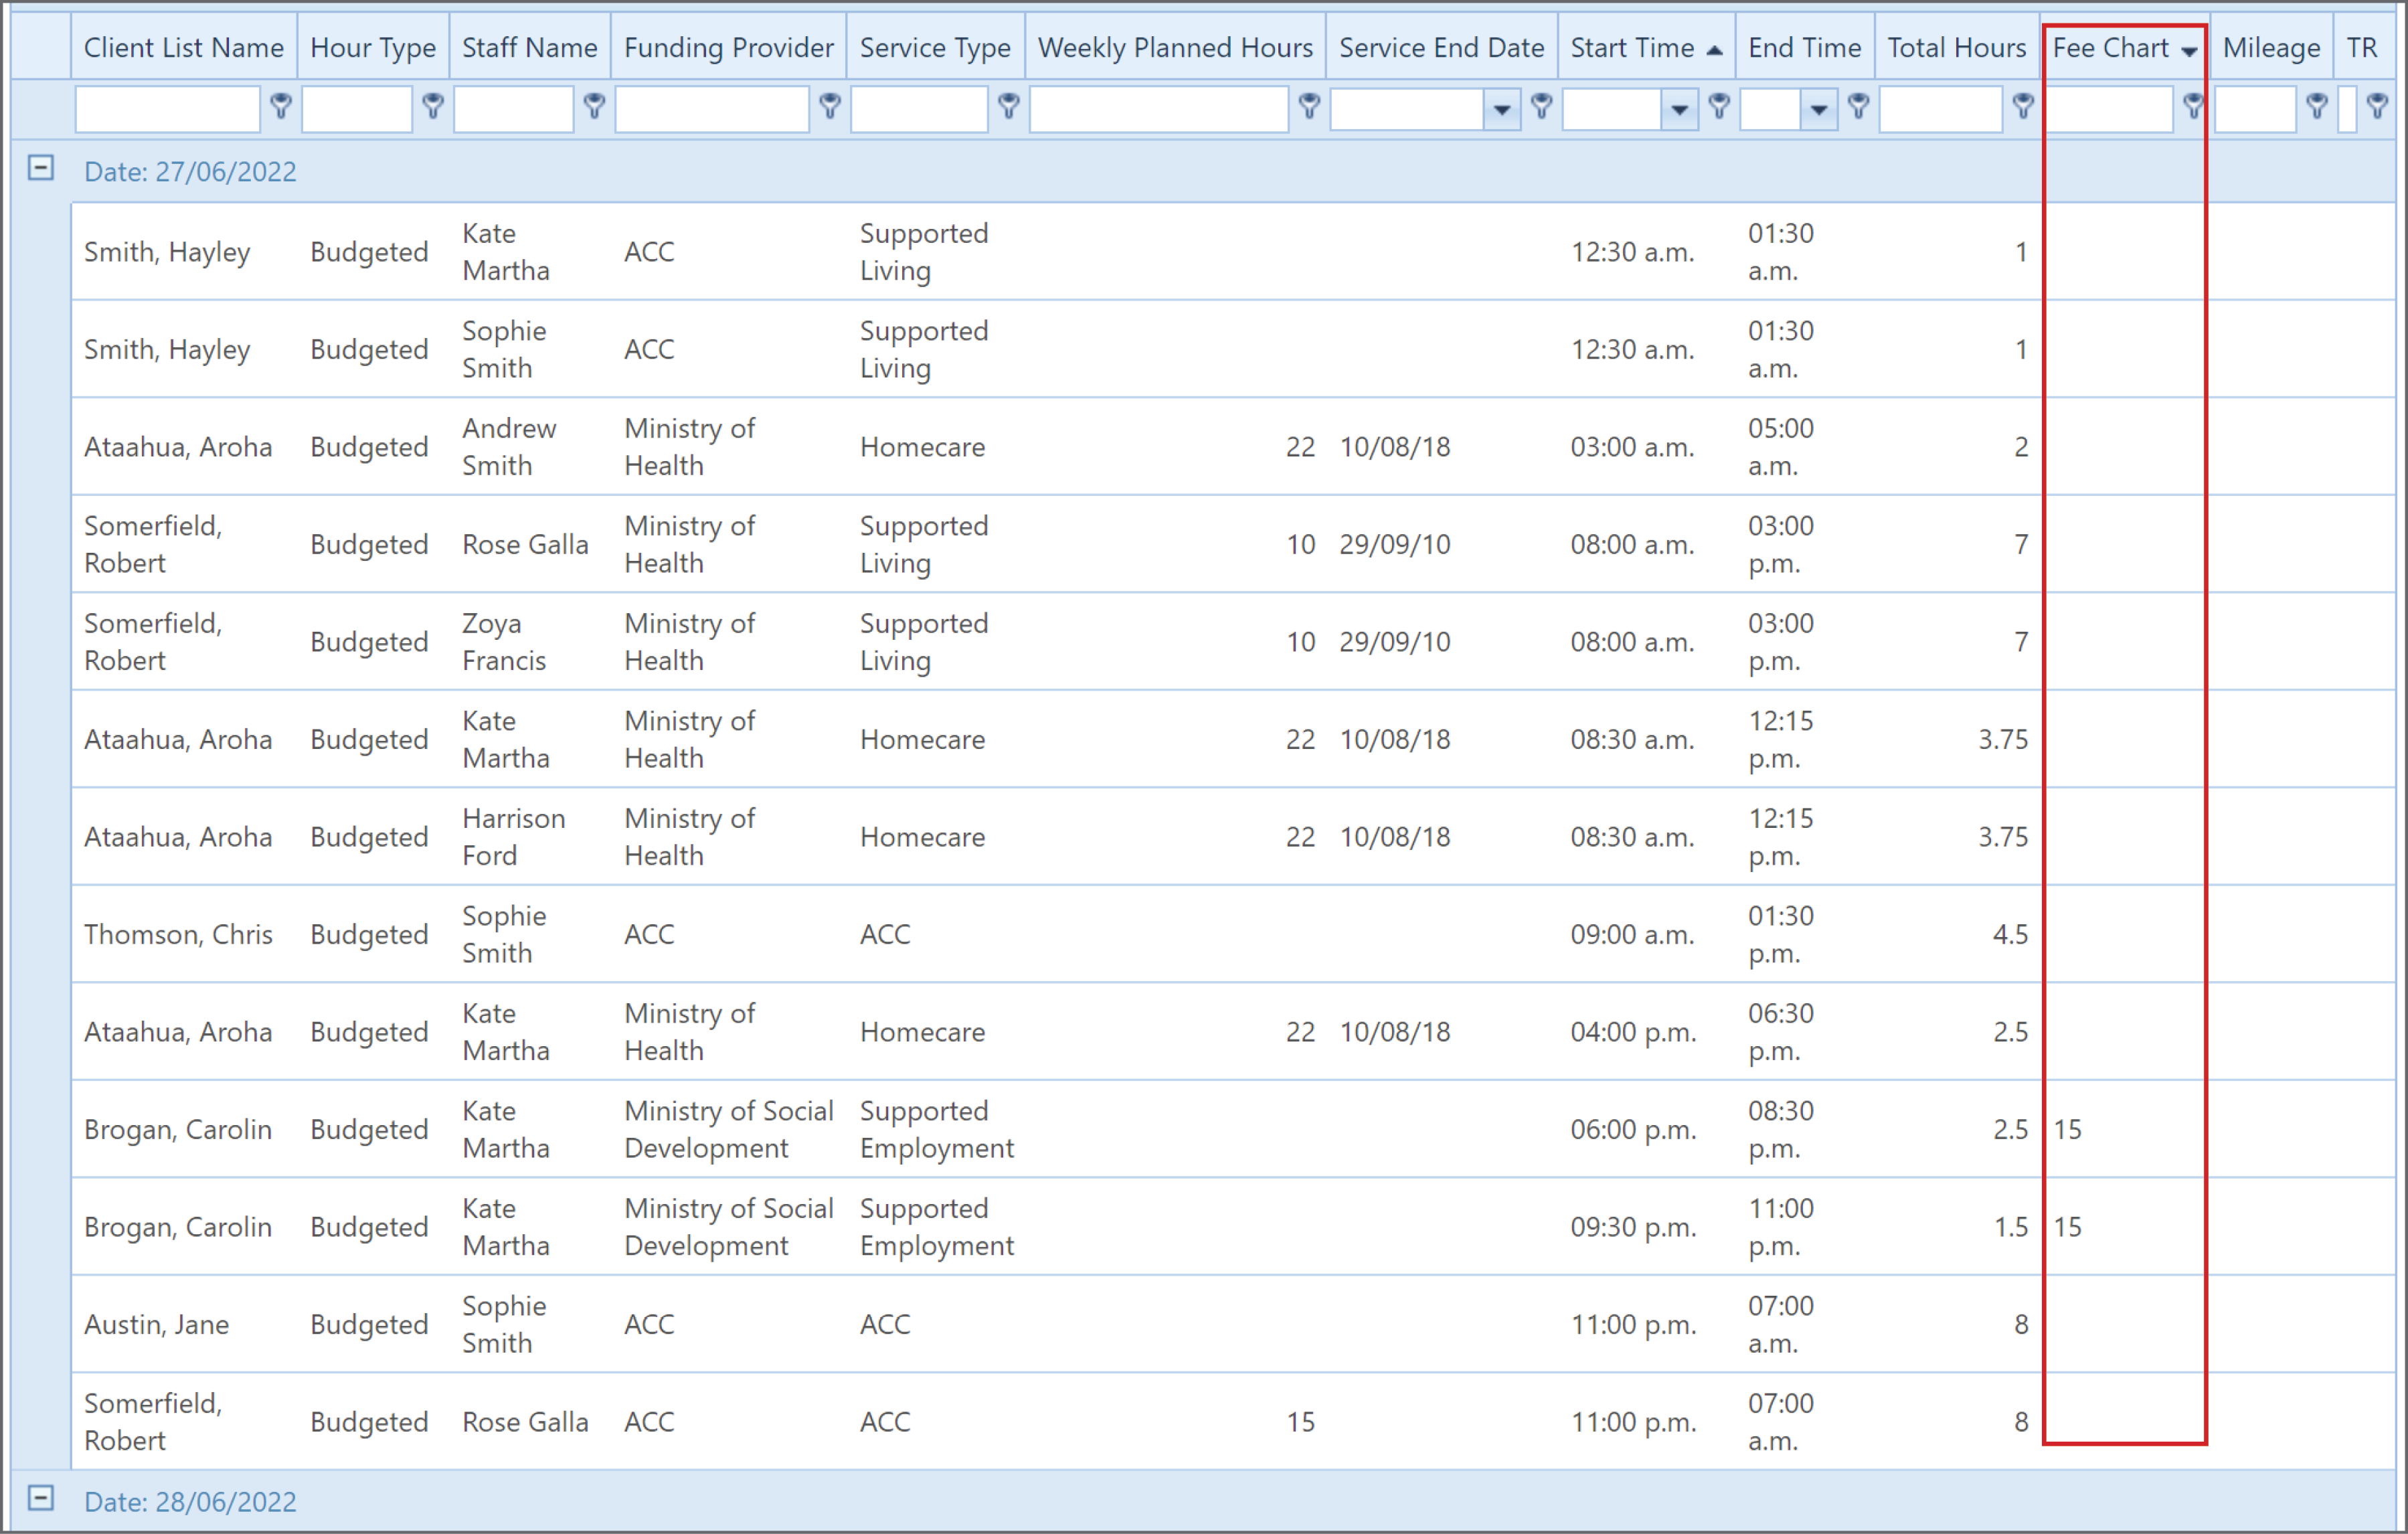Click the Service End Date filter icon
The height and width of the screenshot is (1534, 2408).
pyautogui.click(x=1541, y=106)
